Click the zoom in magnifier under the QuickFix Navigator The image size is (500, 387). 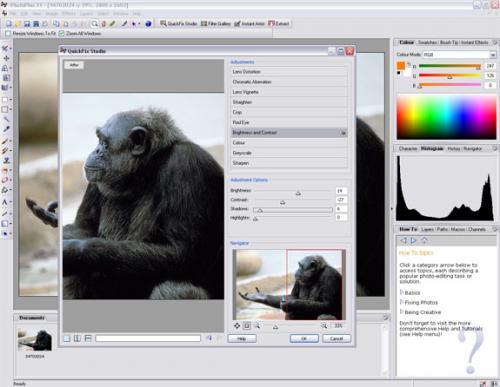click(x=324, y=326)
